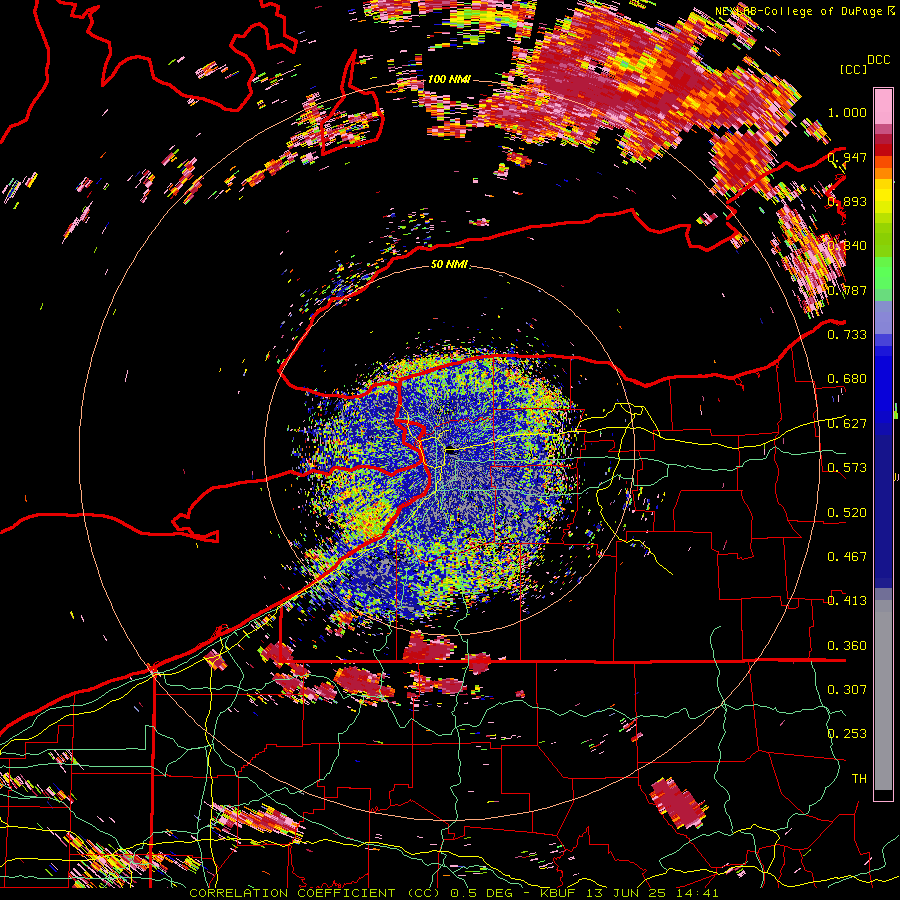This screenshot has width=900, height=900.
Task: Click the 0.627 scale value
Action: [x=847, y=424]
